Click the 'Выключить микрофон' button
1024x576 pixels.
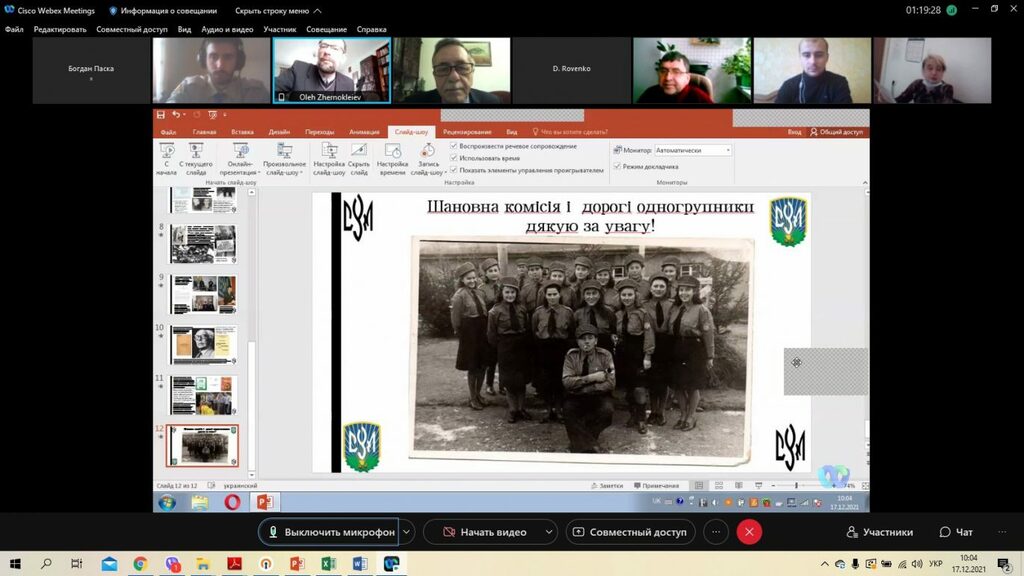(x=329, y=532)
